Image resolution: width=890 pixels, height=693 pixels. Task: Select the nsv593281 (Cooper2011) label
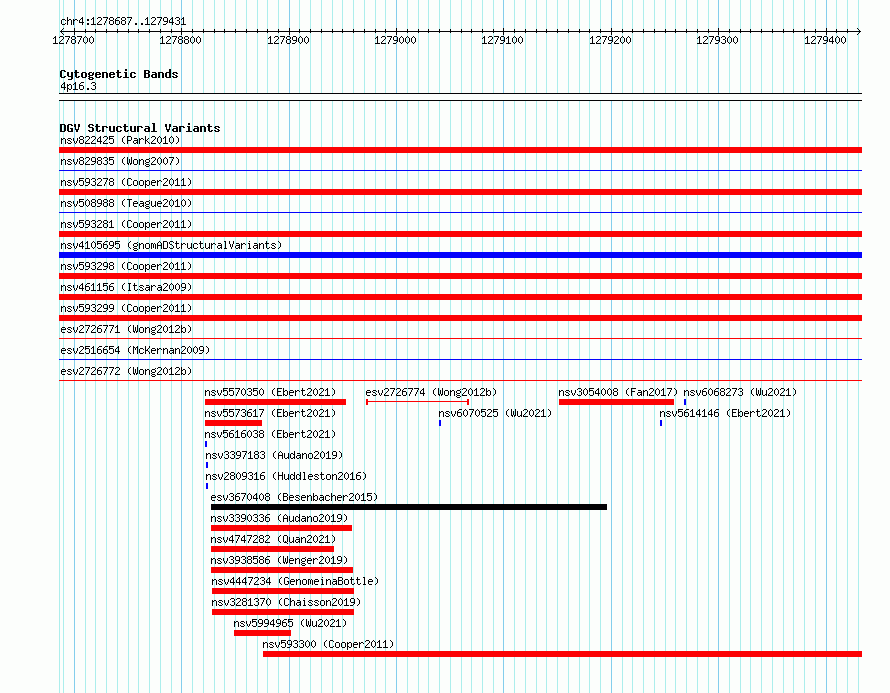coord(126,224)
